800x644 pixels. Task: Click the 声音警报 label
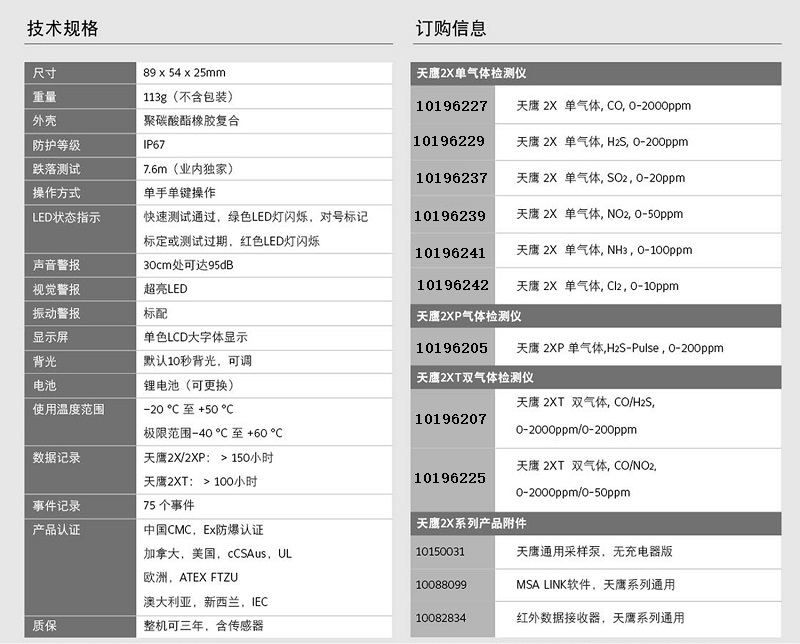tap(57, 265)
